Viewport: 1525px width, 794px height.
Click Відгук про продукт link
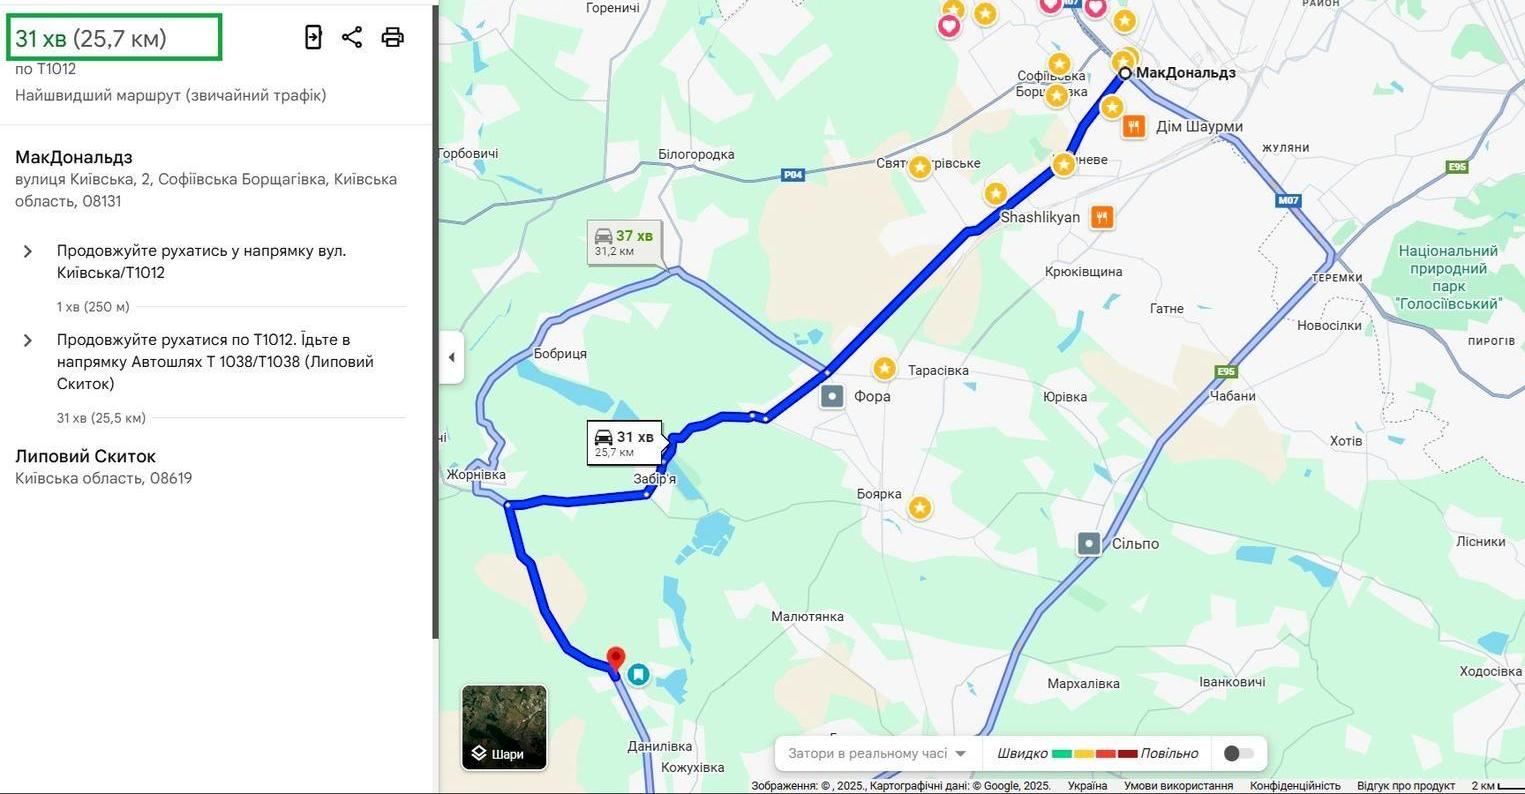(x=1406, y=786)
